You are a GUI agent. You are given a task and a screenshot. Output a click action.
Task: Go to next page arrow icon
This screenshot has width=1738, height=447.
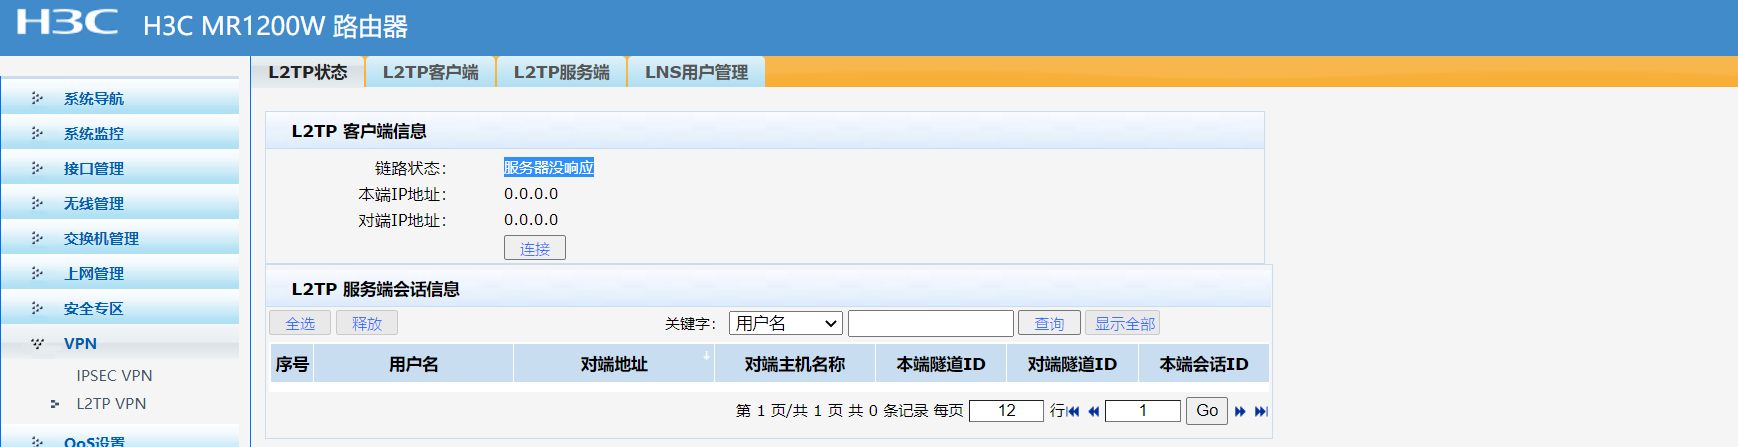[x=1241, y=411]
